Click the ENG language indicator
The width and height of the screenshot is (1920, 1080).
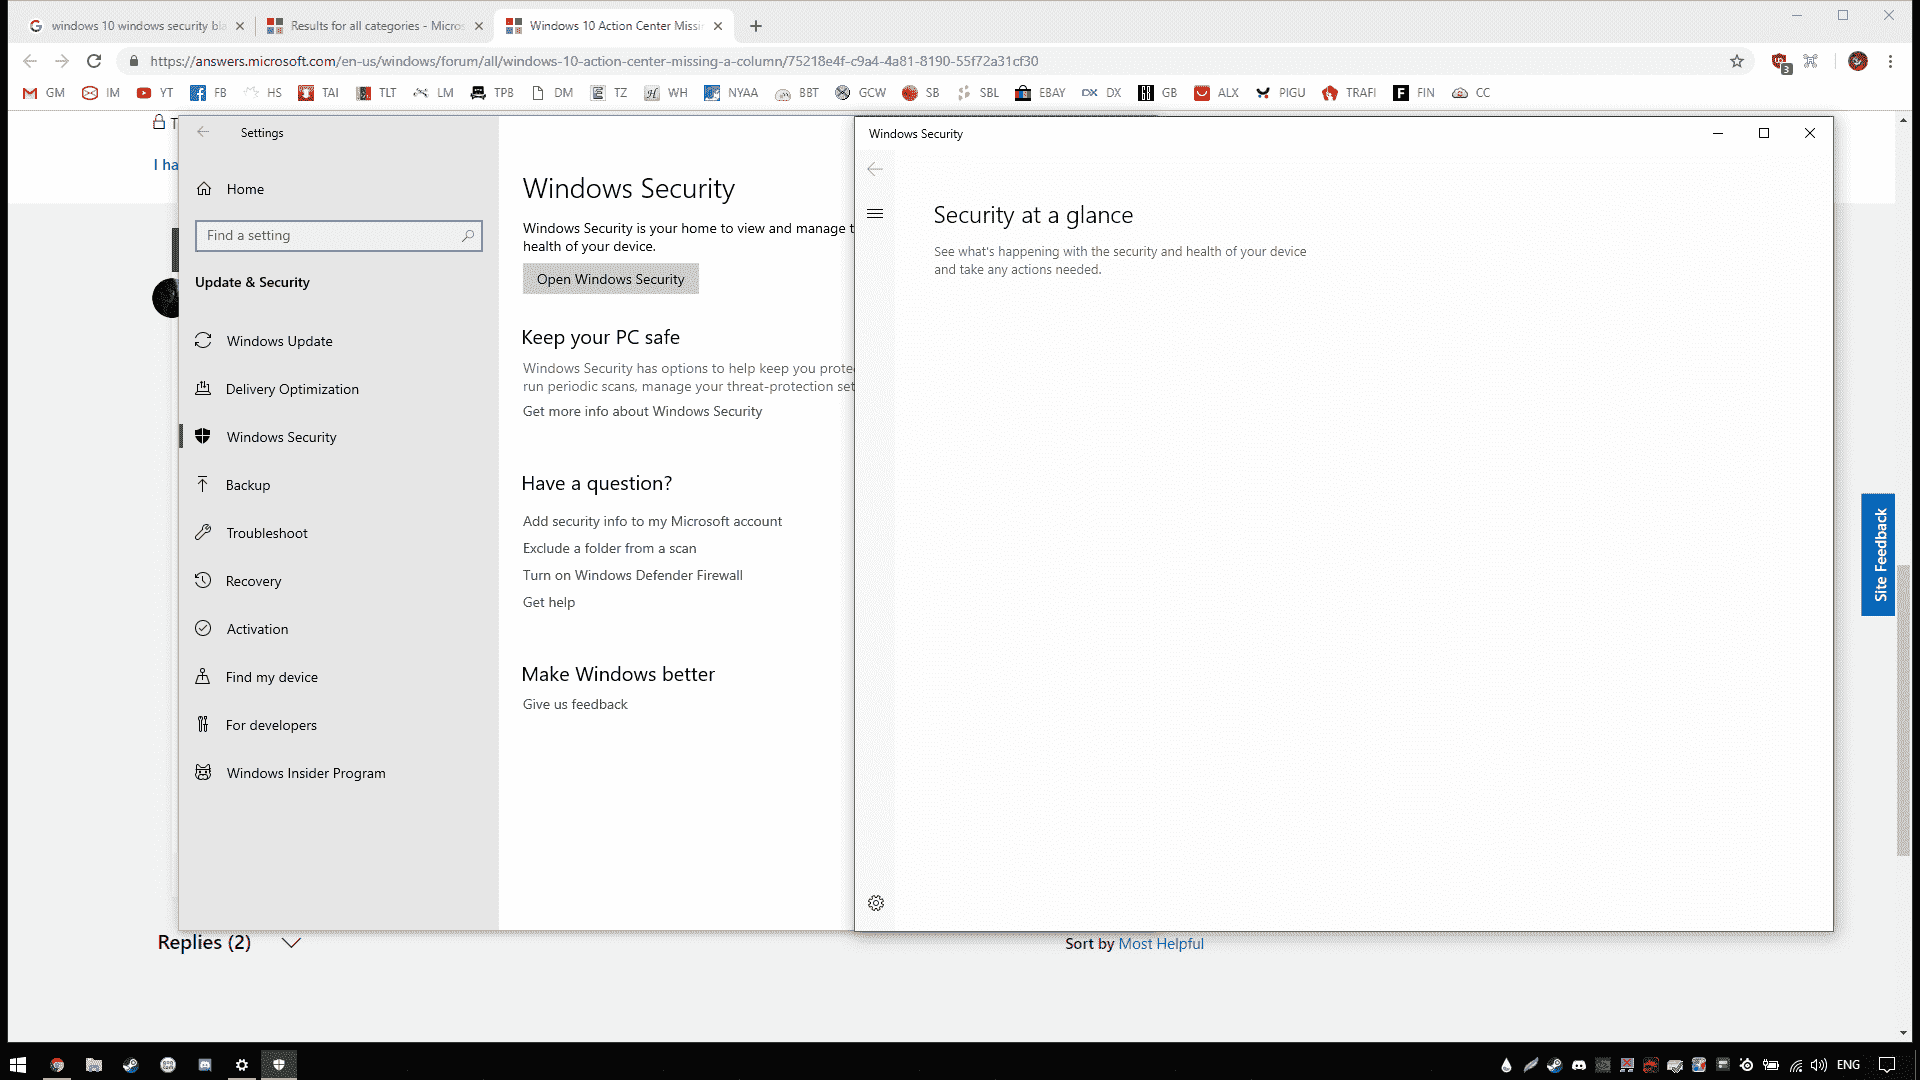point(1848,1065)
